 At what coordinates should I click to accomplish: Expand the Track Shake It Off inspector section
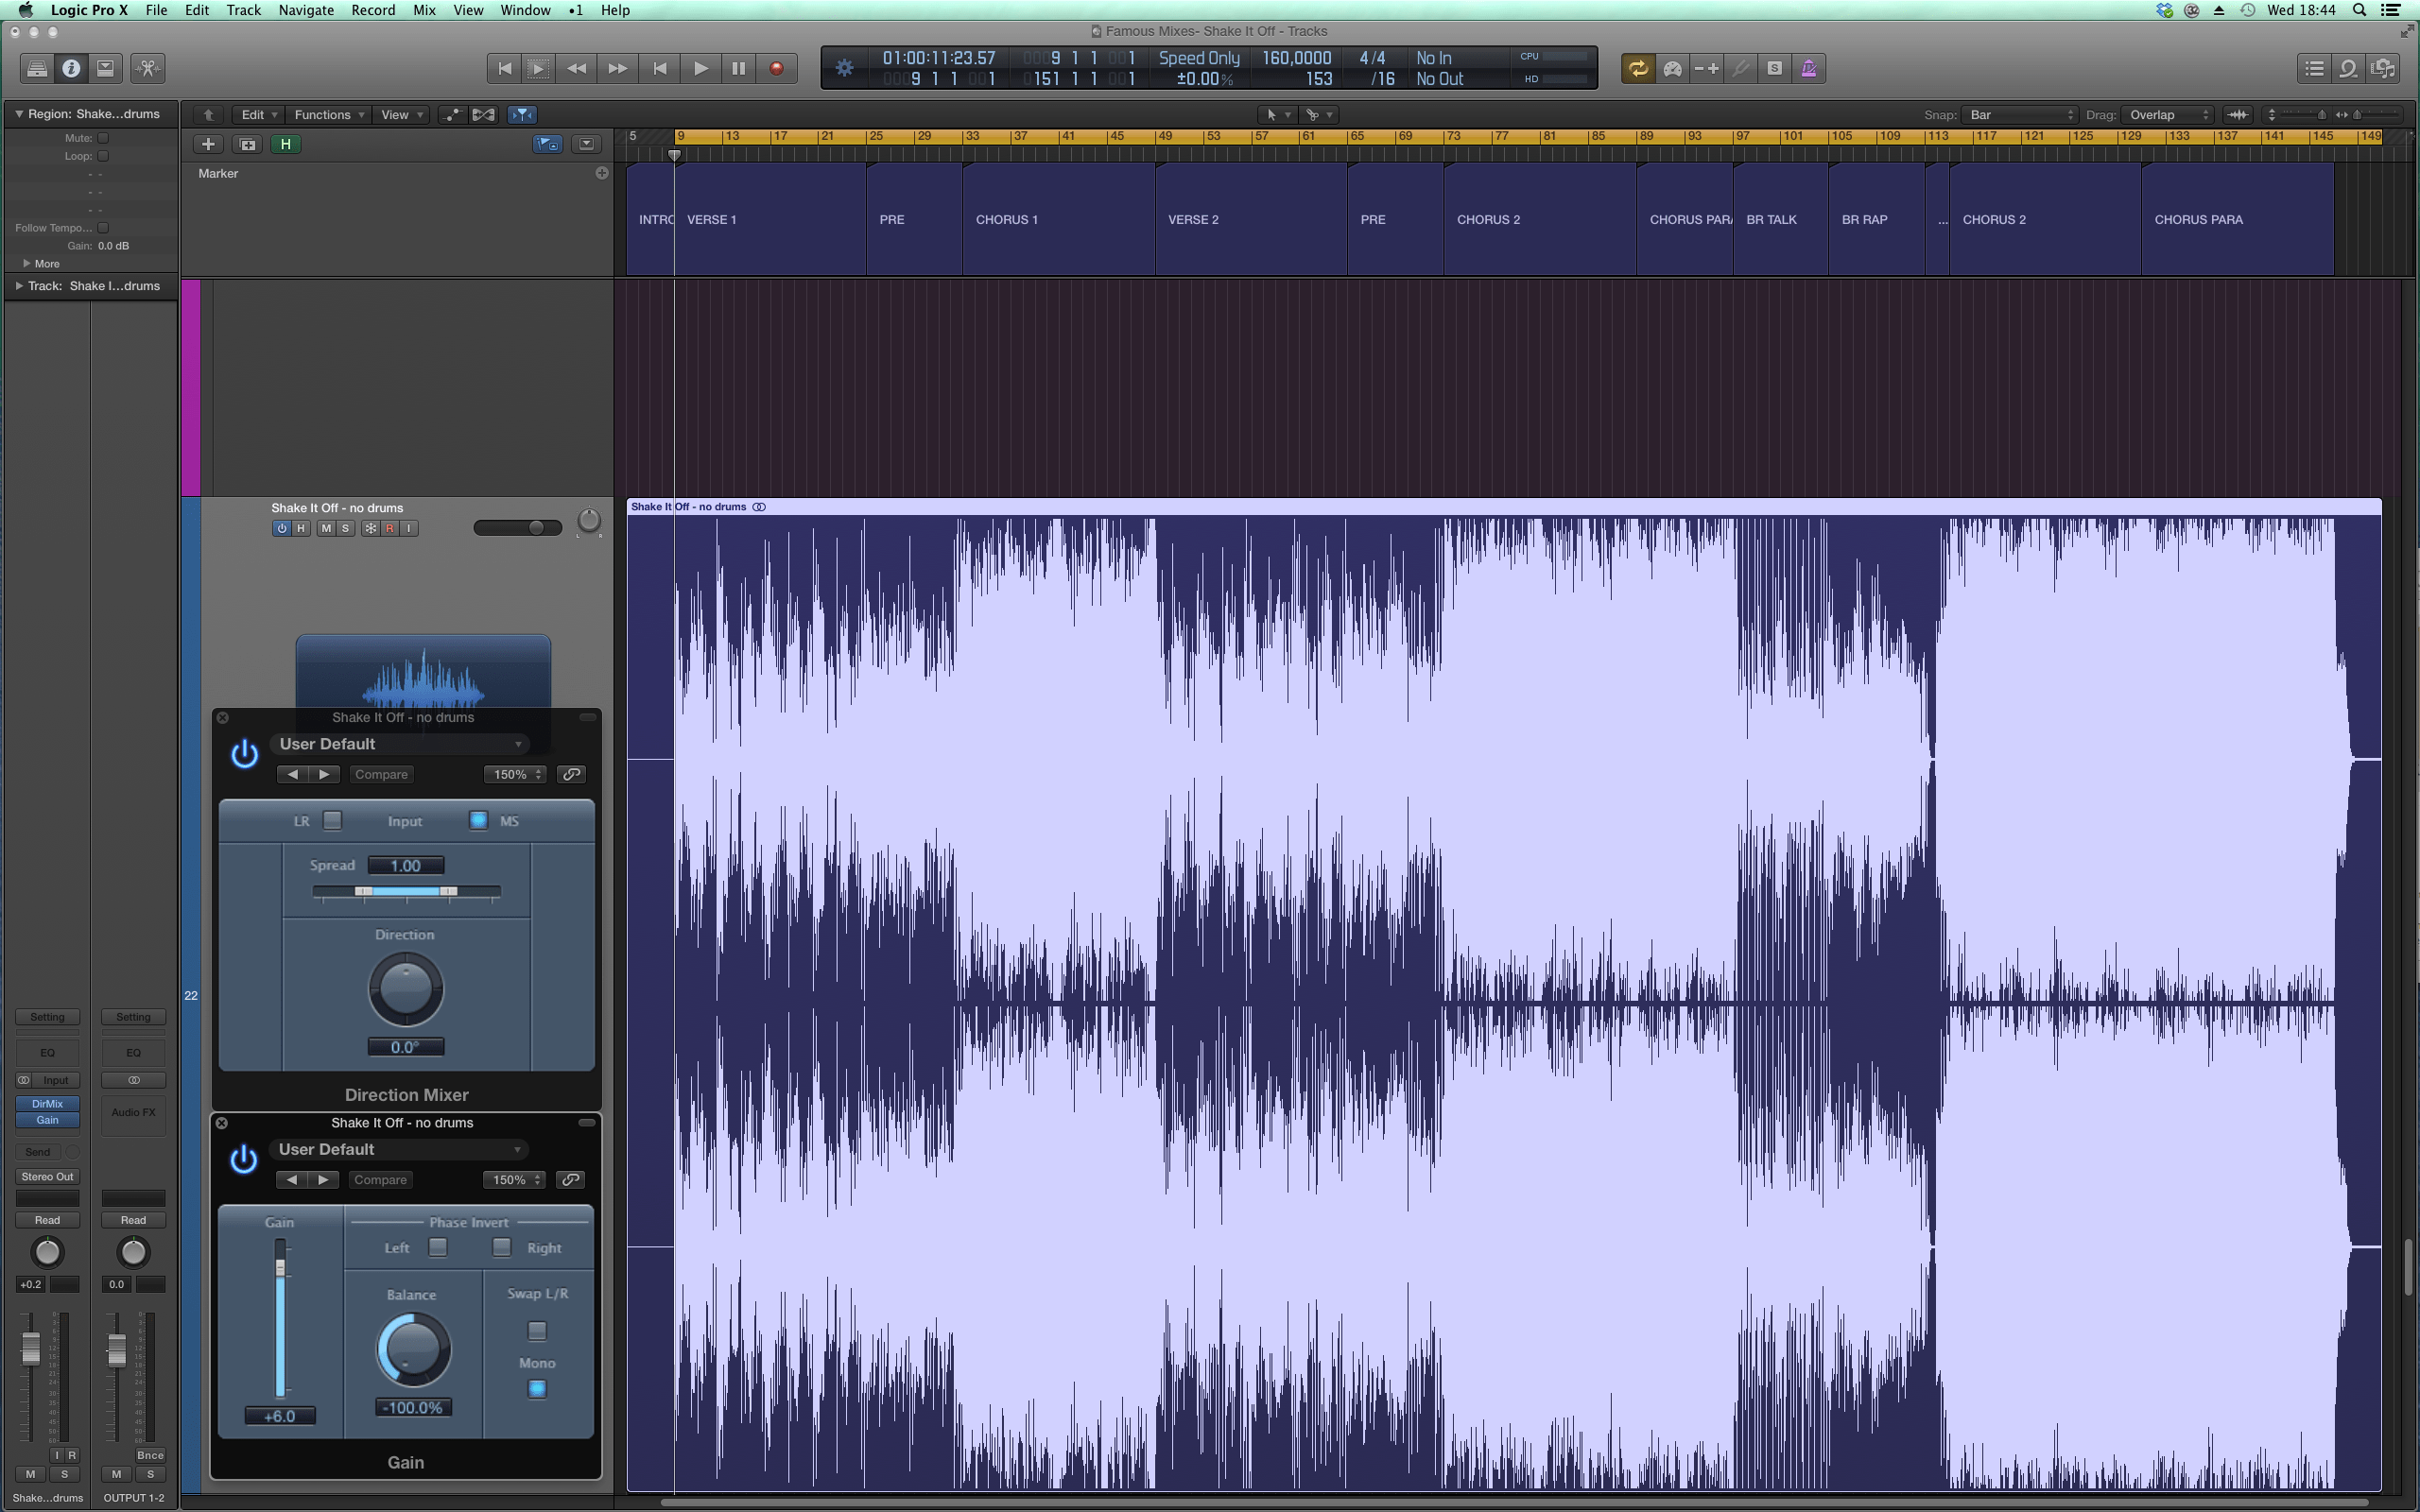pyautogui.click(x=18, y=286)
